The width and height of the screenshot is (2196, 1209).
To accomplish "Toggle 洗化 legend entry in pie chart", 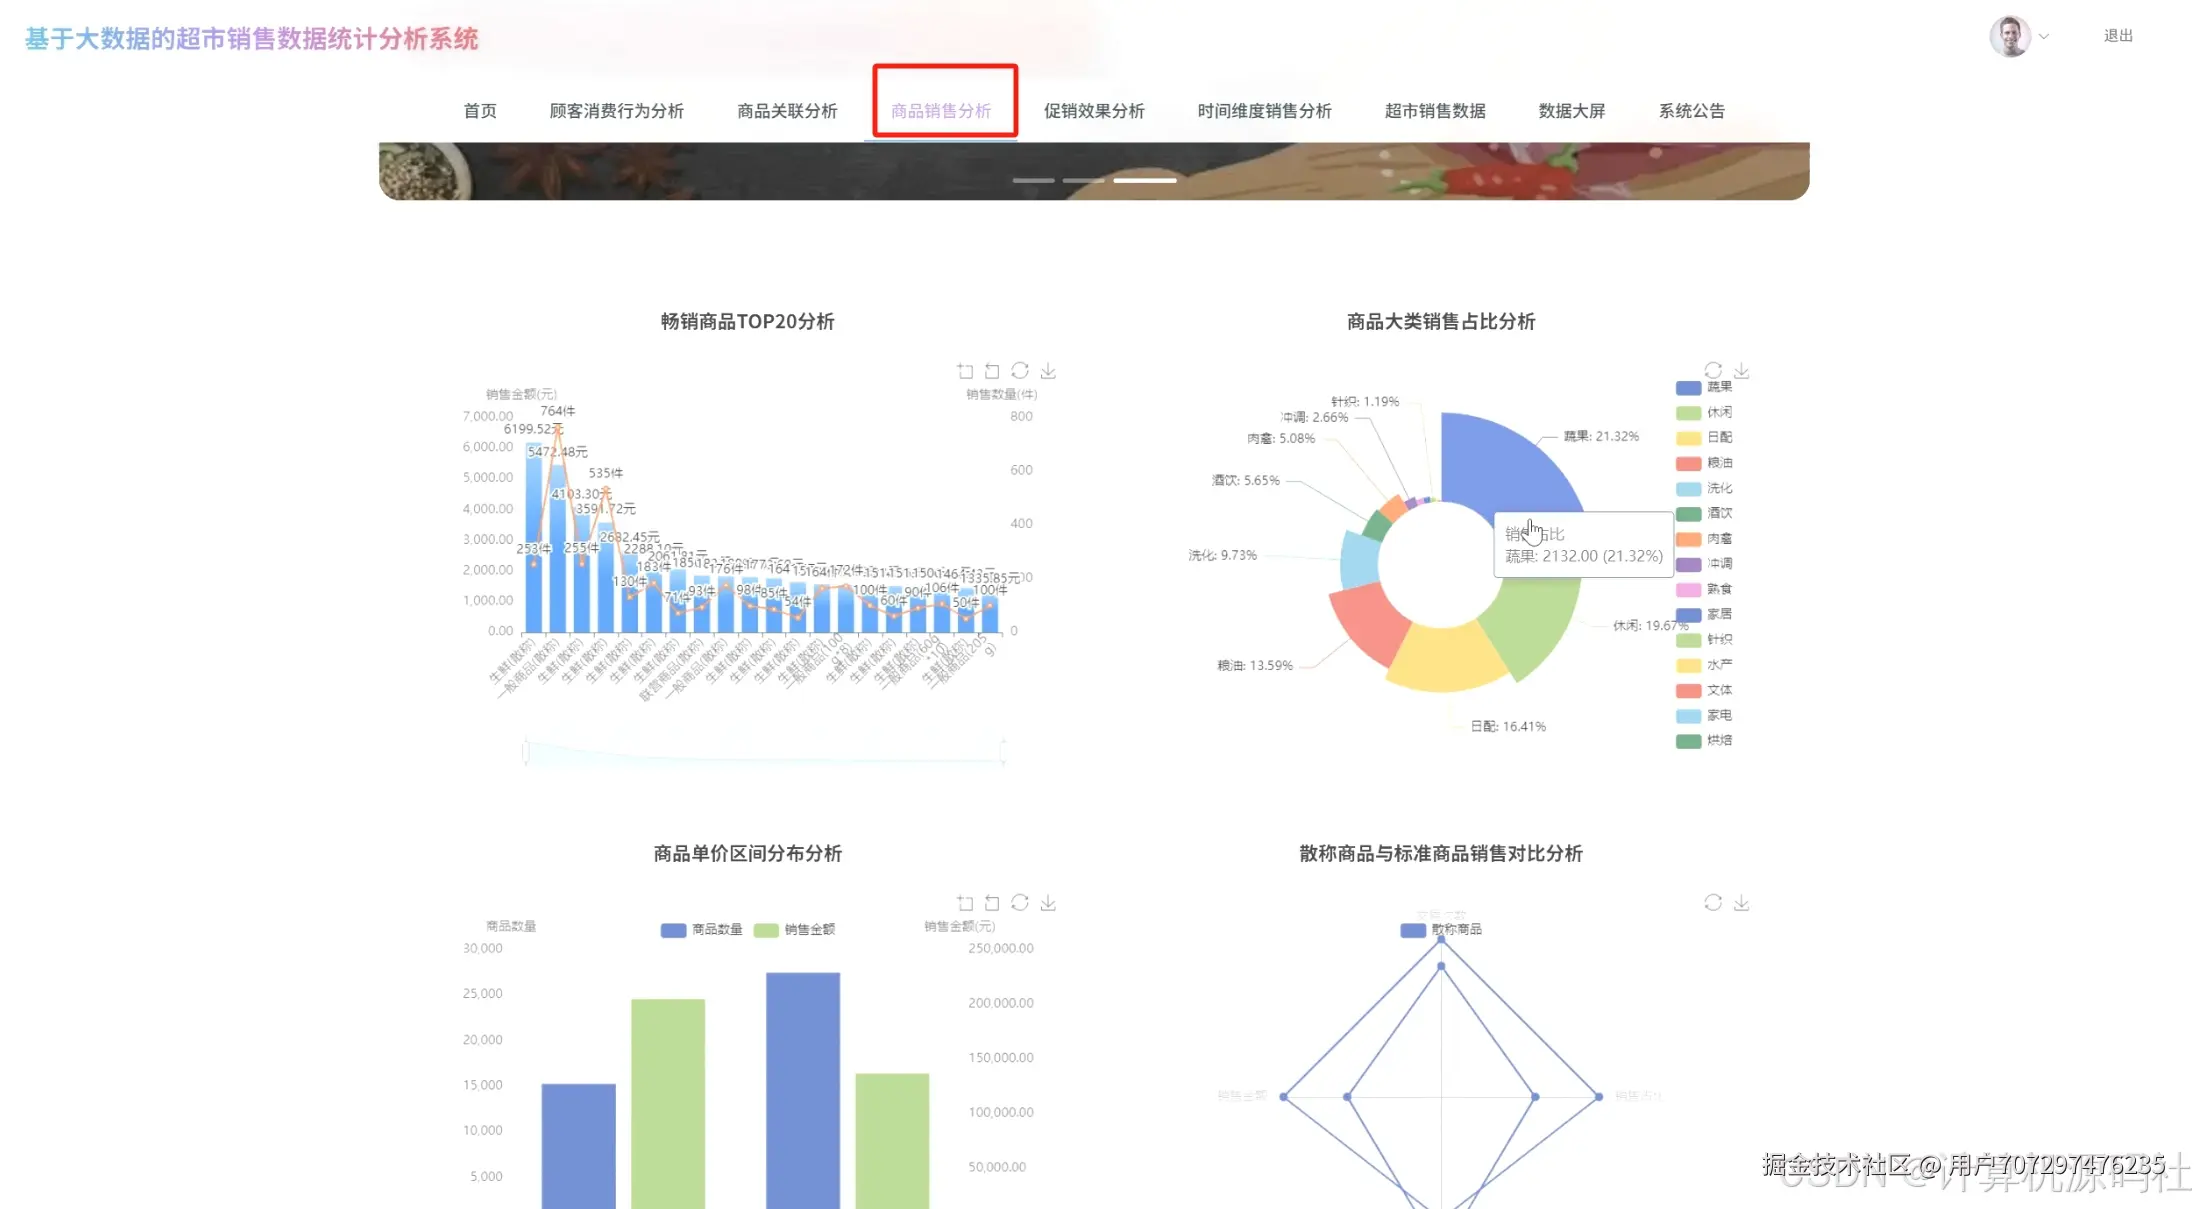I will pyautogui.click(x=1704, y=488).
